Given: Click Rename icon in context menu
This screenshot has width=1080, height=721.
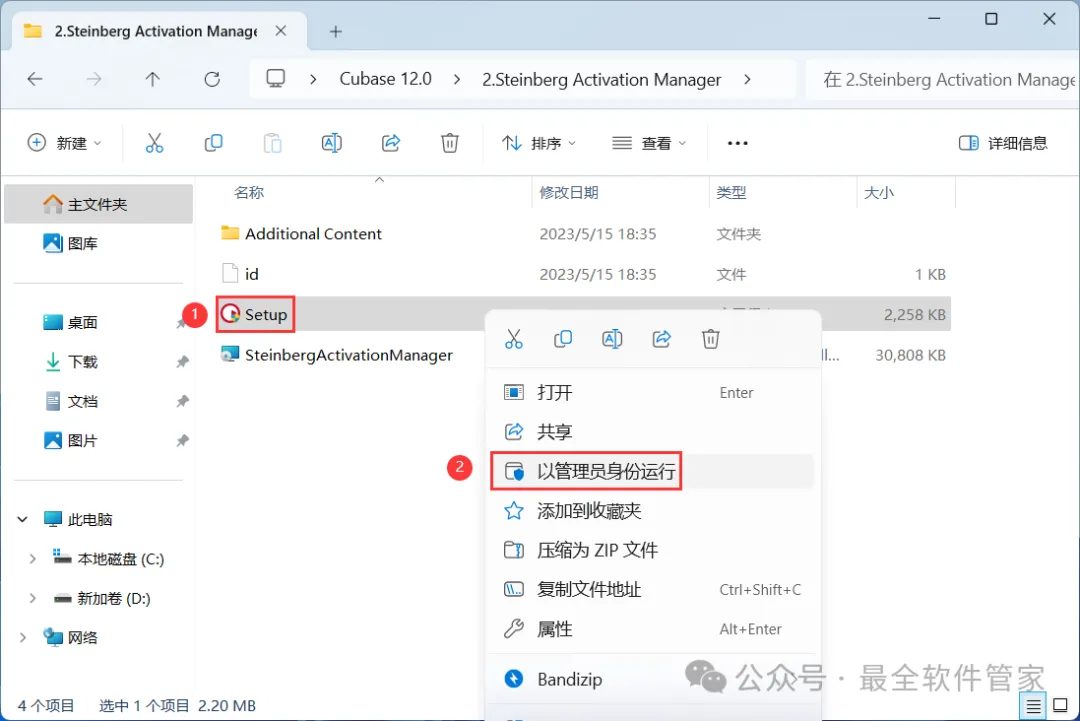Looking at the screenshot, I should pos(612,339).
